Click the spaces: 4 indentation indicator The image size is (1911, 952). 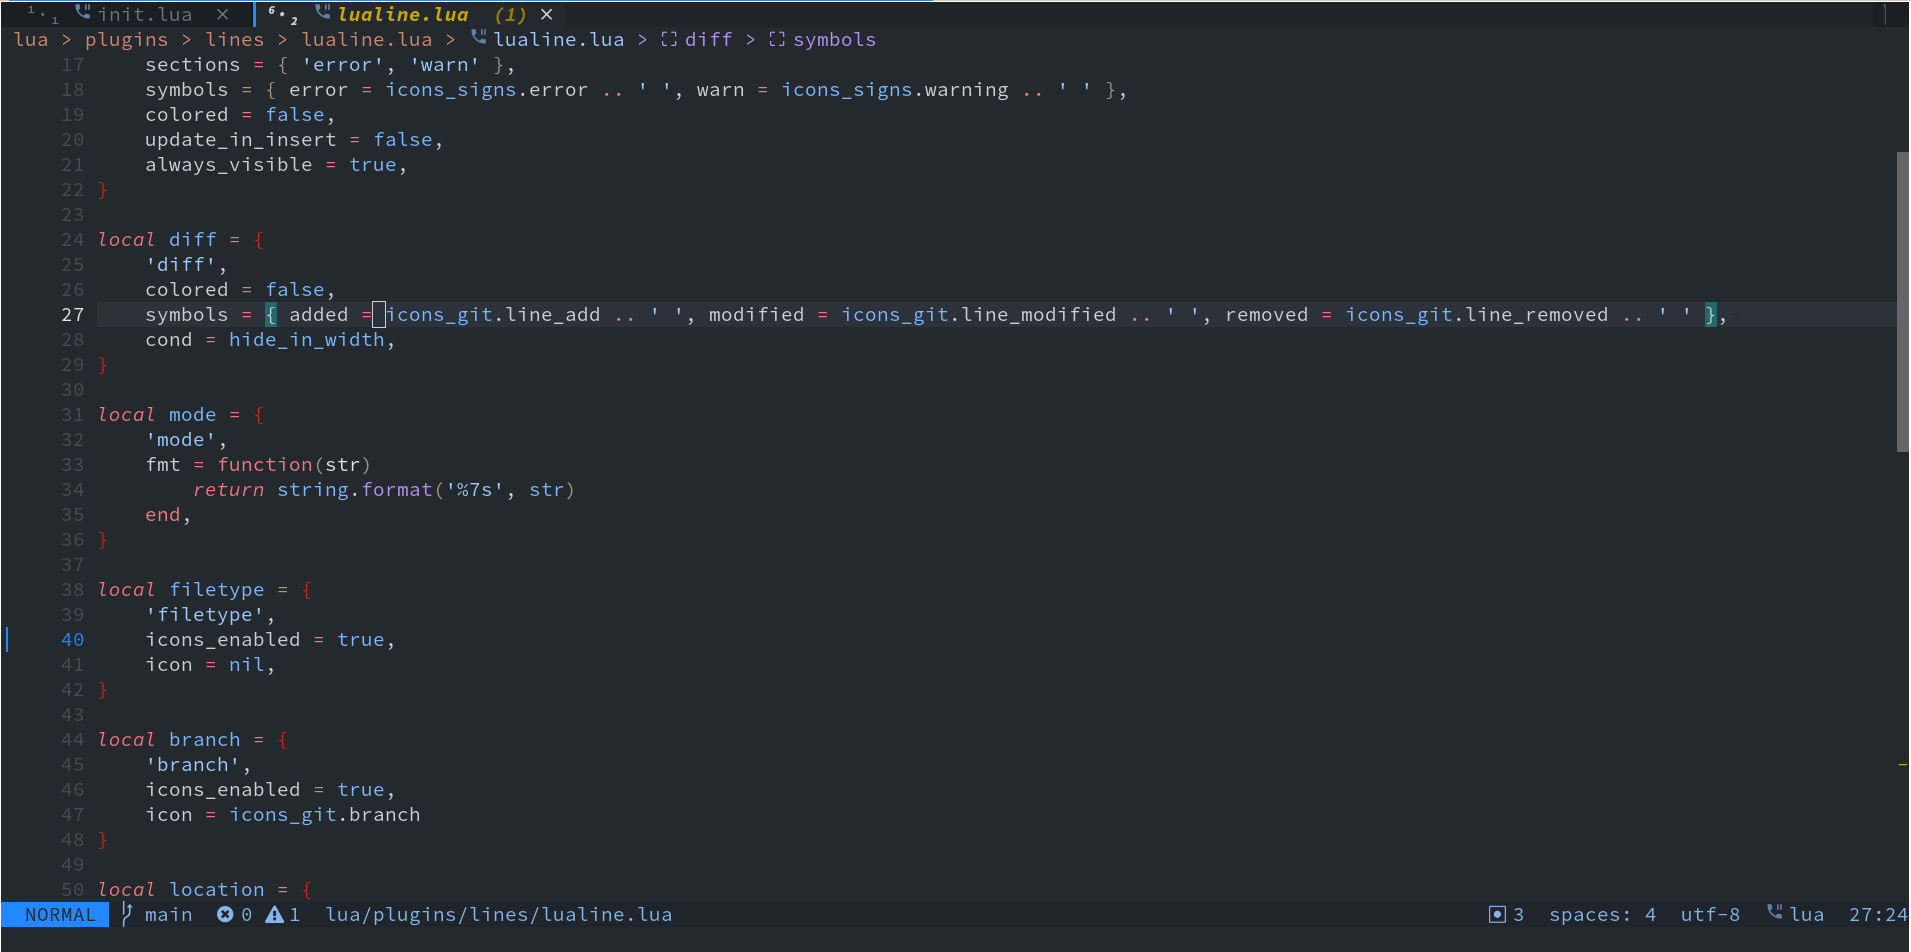(1602, 914)
